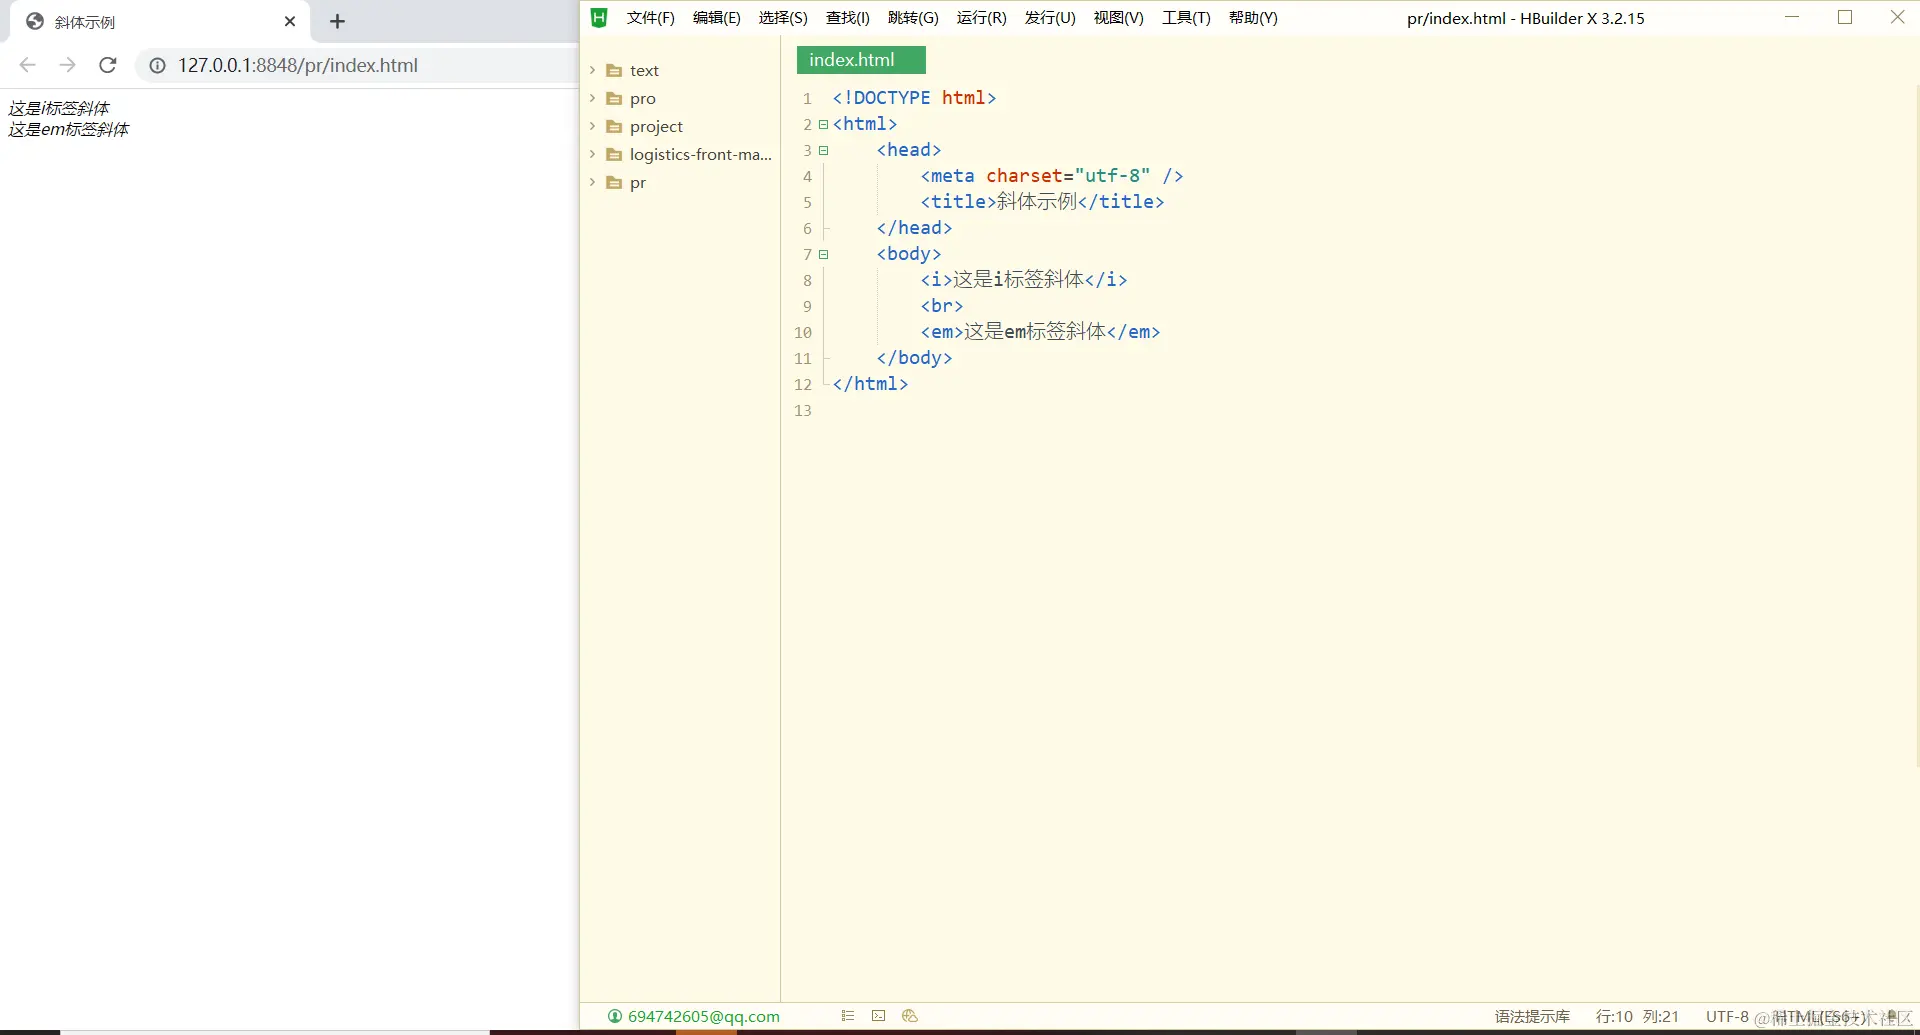Screen dimensions: 1920x1035
Task: Click the <!DOCTYPE html> code on line 1
Action: coord(914,98)
